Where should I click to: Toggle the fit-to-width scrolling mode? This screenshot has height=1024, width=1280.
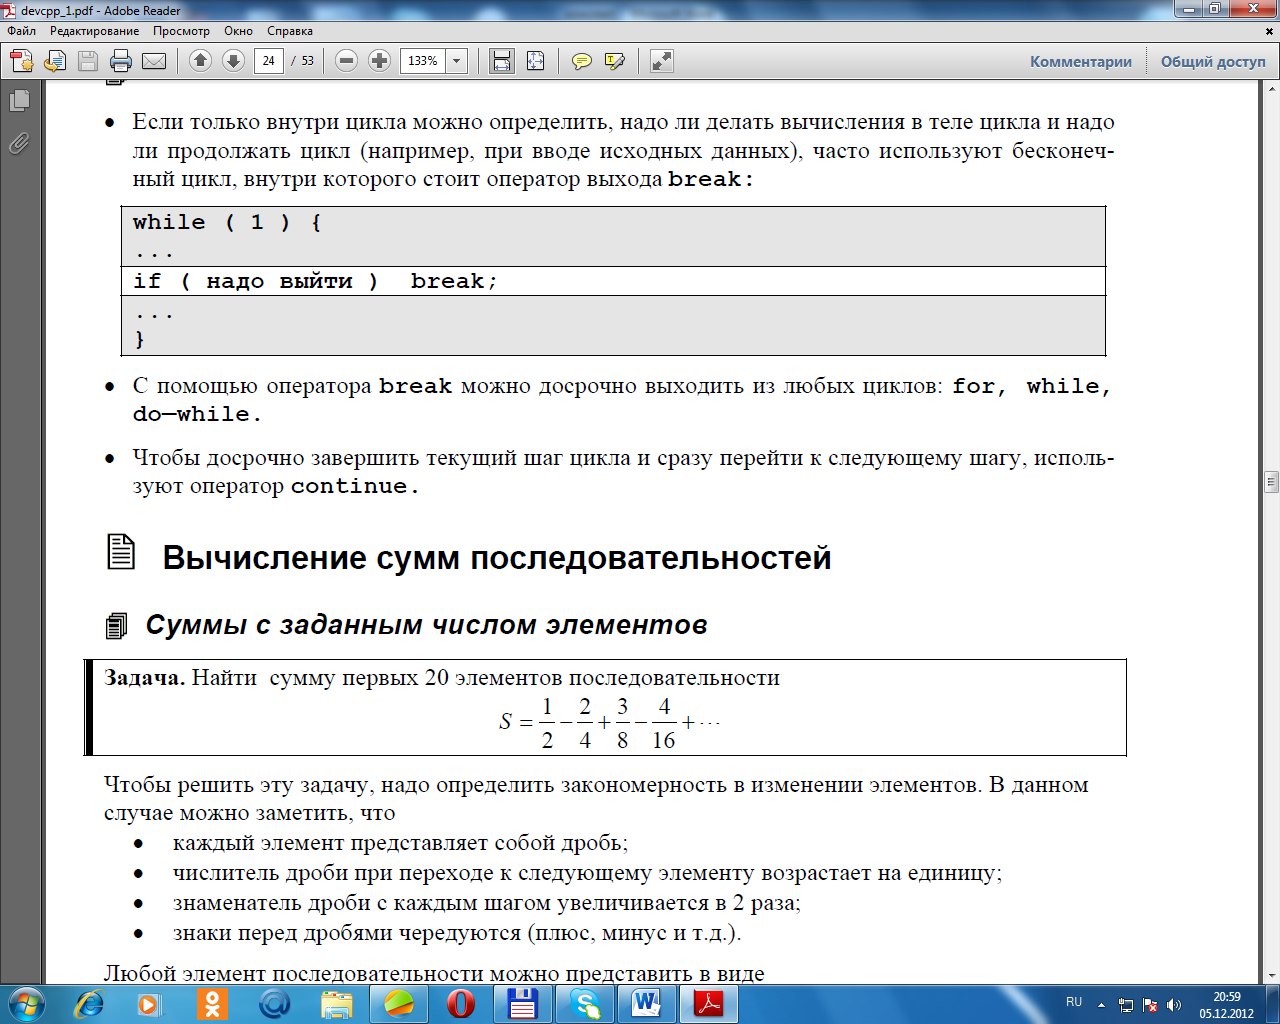click(502, 61)
